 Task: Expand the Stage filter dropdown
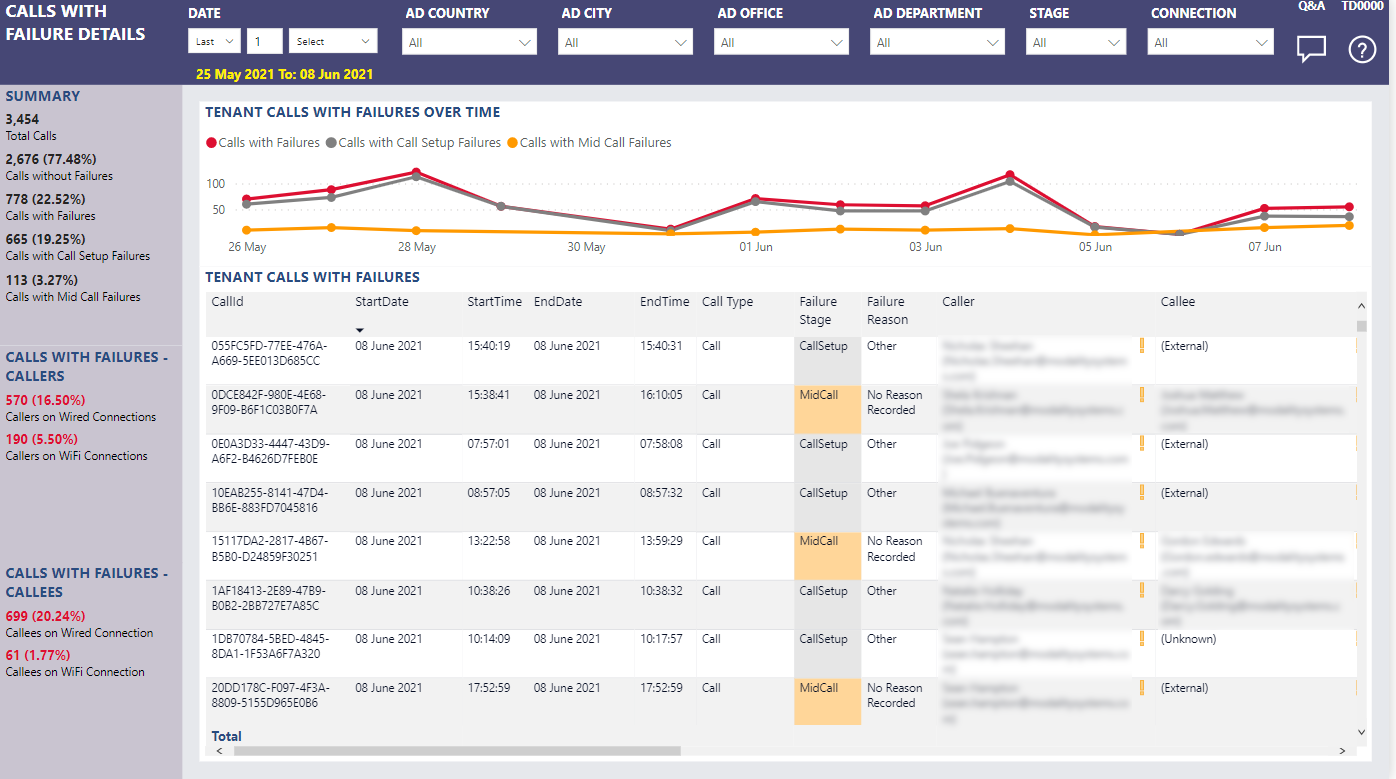click(x=1076, y=42)
